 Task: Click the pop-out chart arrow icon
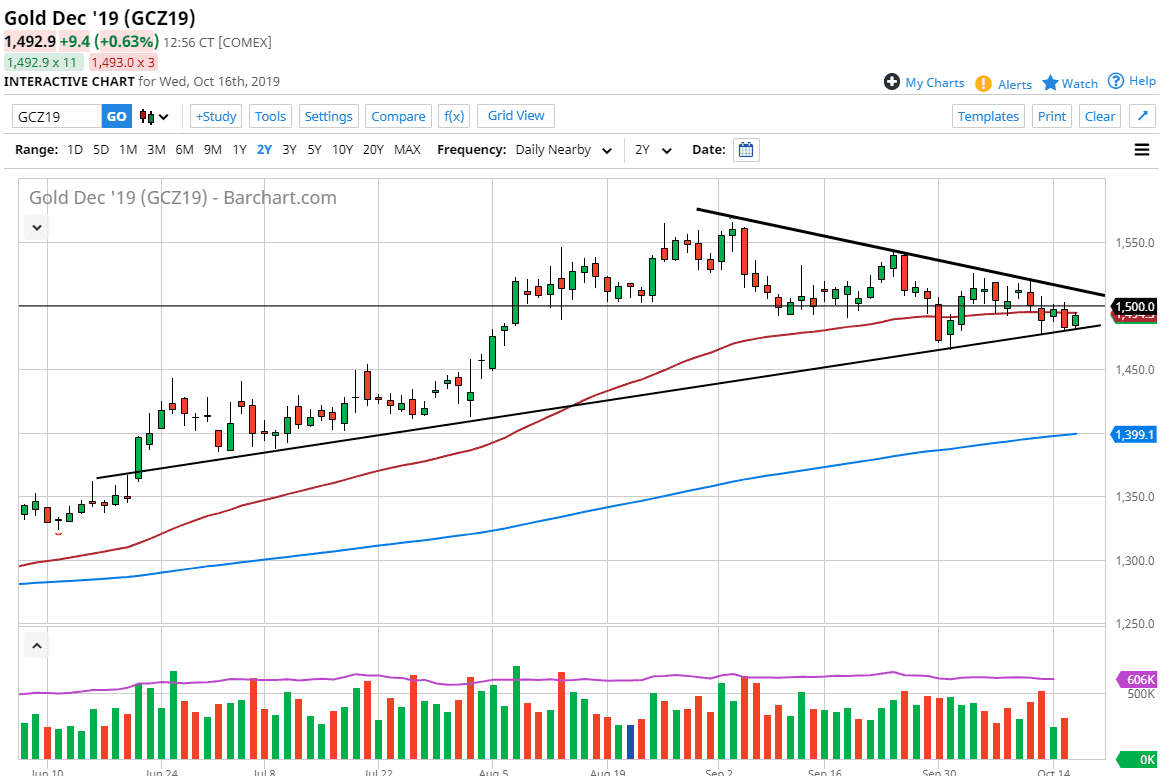(x=1143, y=115)
